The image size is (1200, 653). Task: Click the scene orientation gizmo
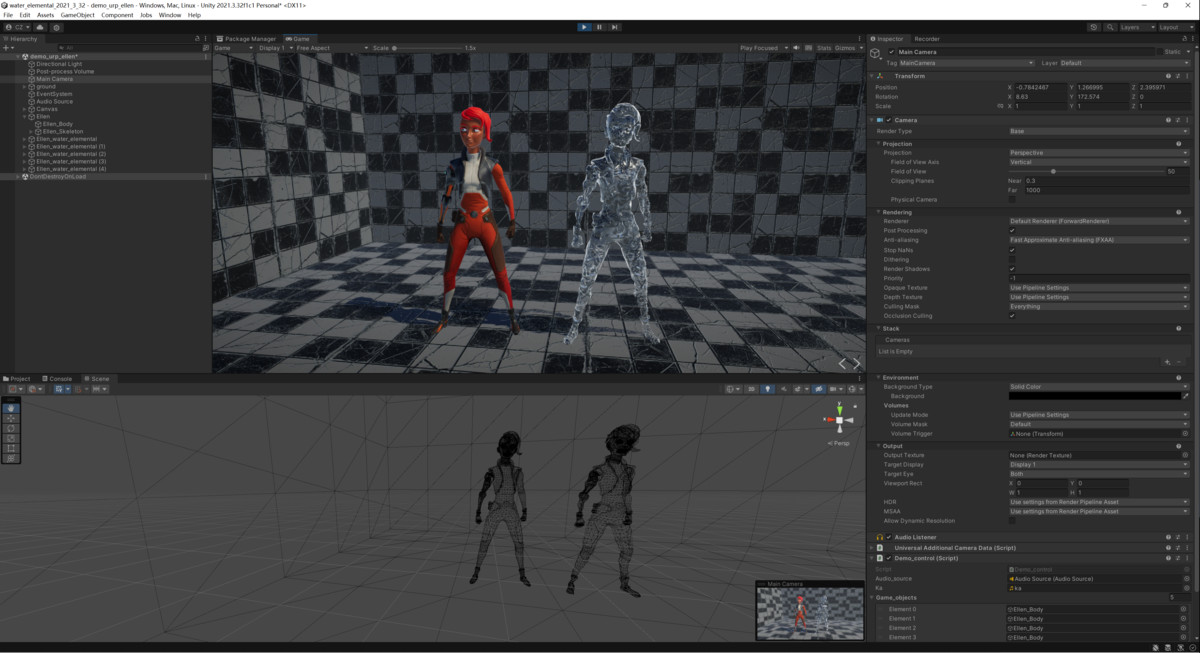coord(838,420)
